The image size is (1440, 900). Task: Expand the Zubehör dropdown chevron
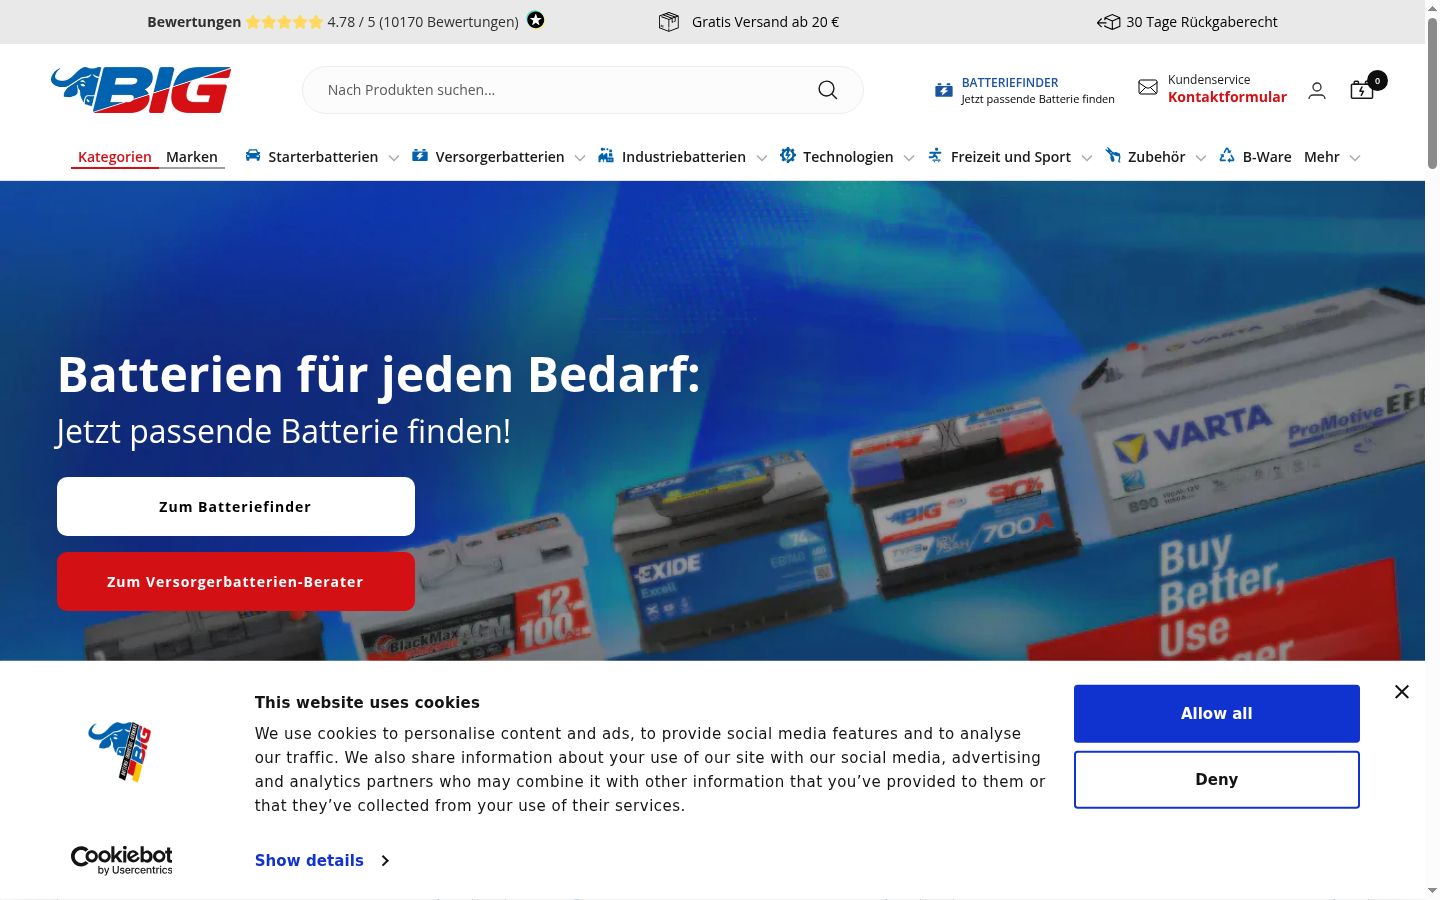point(1201,158)
